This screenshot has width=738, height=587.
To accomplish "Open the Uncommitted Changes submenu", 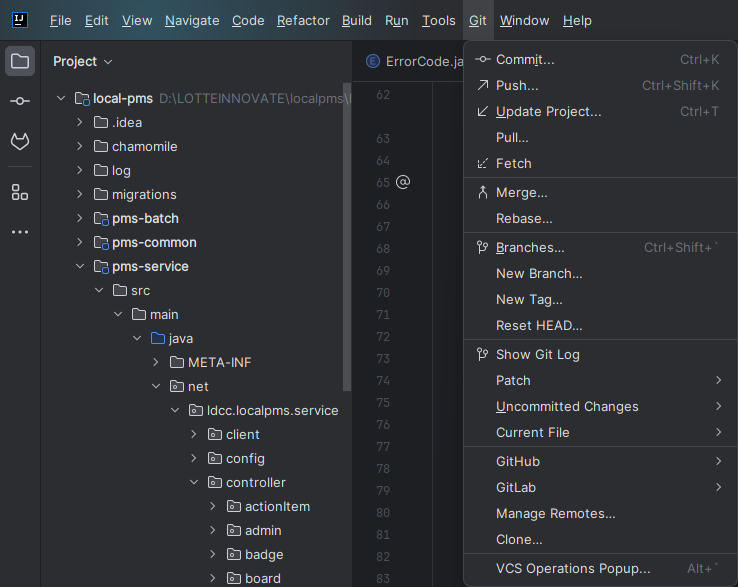I will tap(600, 406).
